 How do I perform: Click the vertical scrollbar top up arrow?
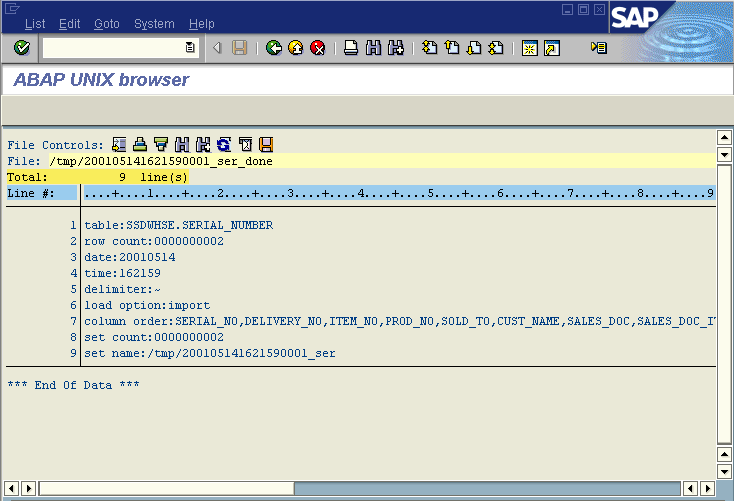point(724,138)
